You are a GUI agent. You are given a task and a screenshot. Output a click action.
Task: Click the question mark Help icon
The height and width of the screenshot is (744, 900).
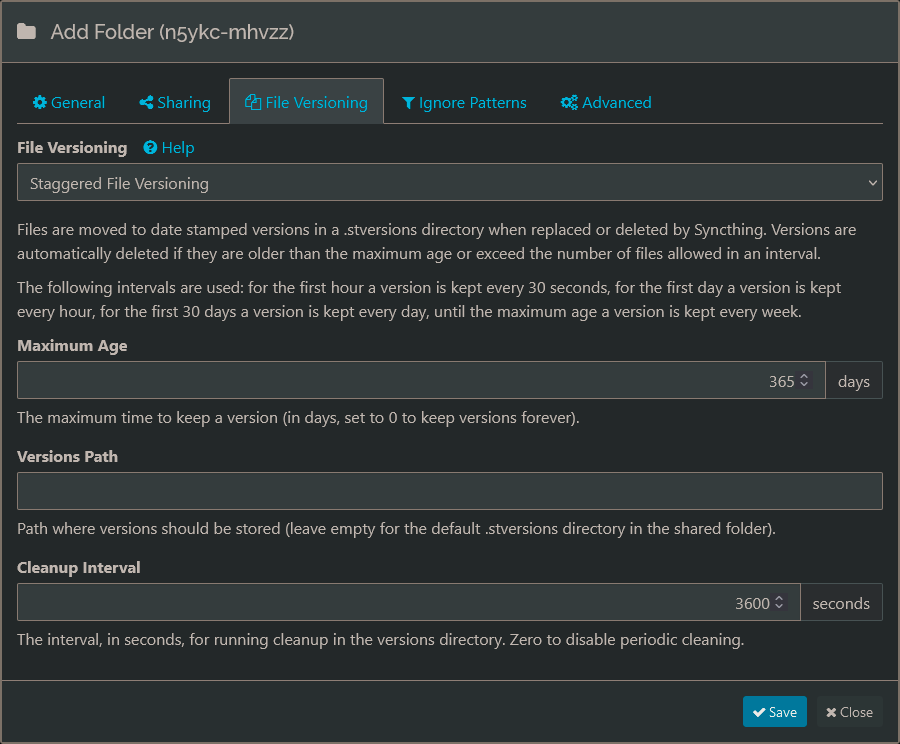150,148
